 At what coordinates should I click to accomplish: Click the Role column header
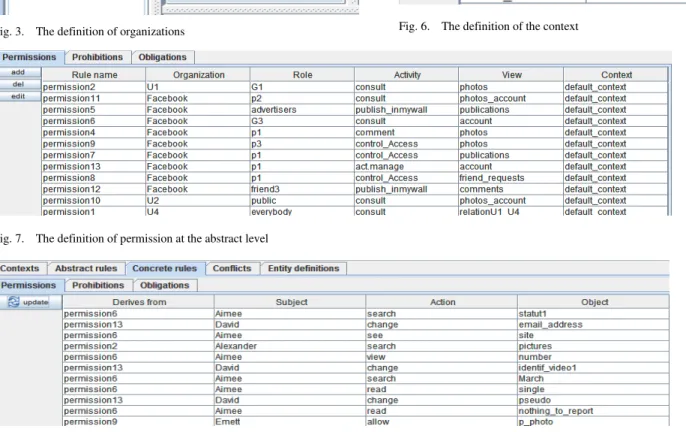coord(302,75)
